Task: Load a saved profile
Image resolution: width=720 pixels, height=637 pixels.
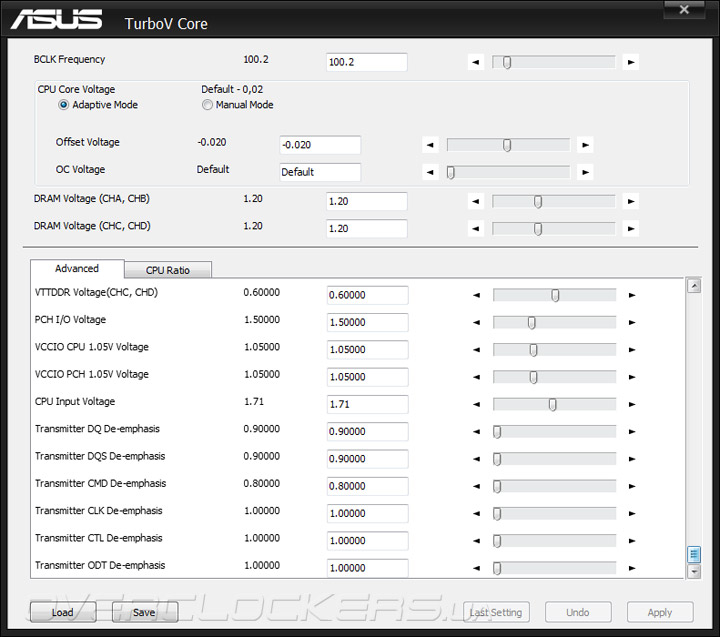Action: [x=63, y=612]
